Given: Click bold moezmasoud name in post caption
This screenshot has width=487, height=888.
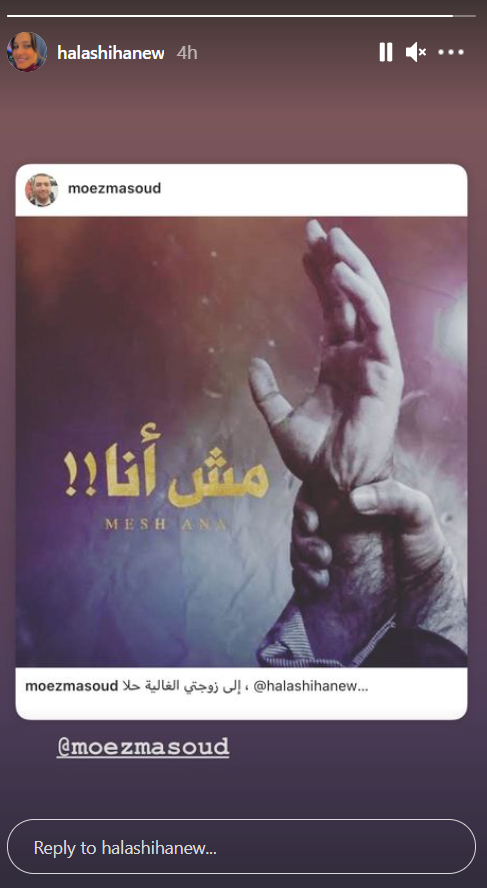Looking at the screenshot, I should click(x=72, y=686).
